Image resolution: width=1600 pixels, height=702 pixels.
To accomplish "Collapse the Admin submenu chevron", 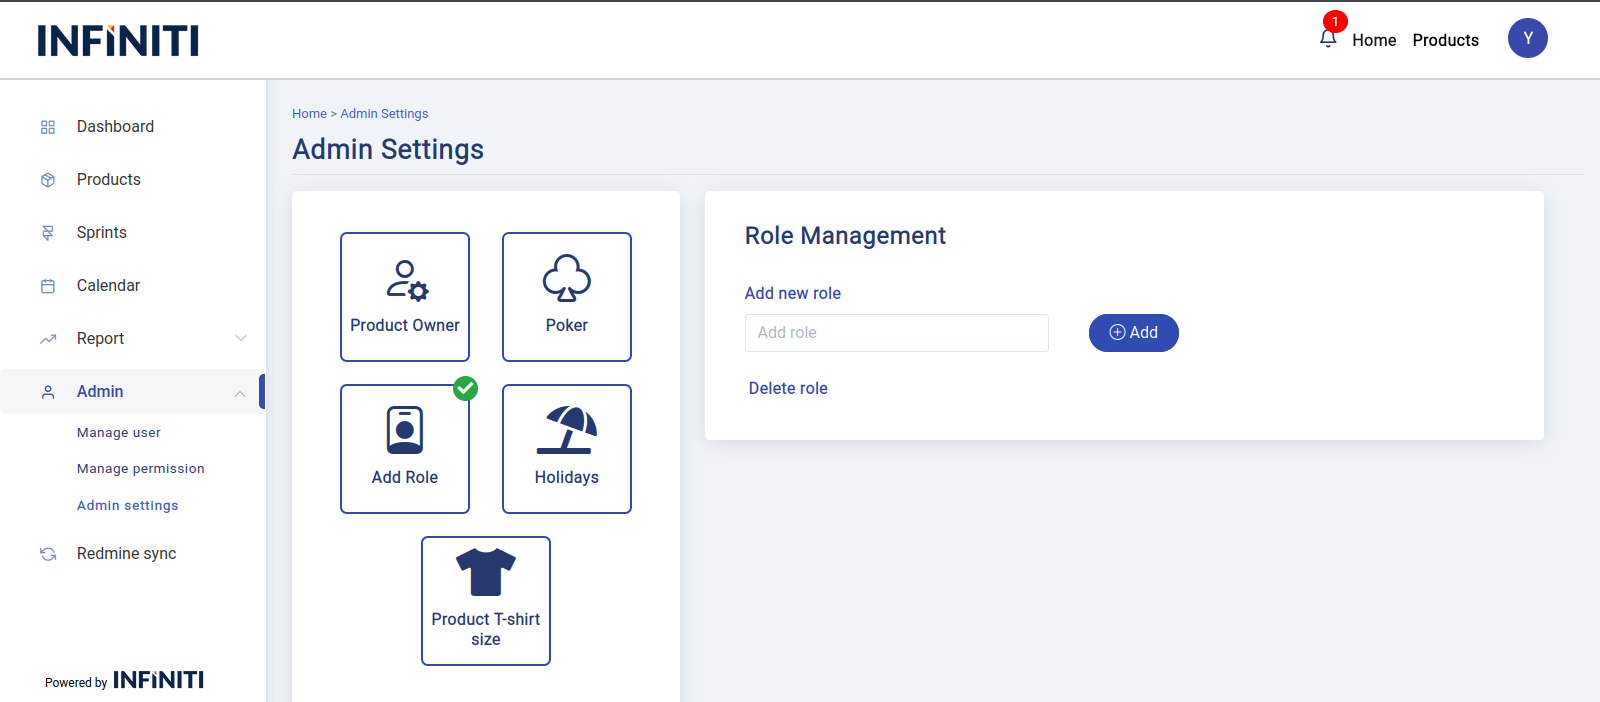I will tap(240, 393).
